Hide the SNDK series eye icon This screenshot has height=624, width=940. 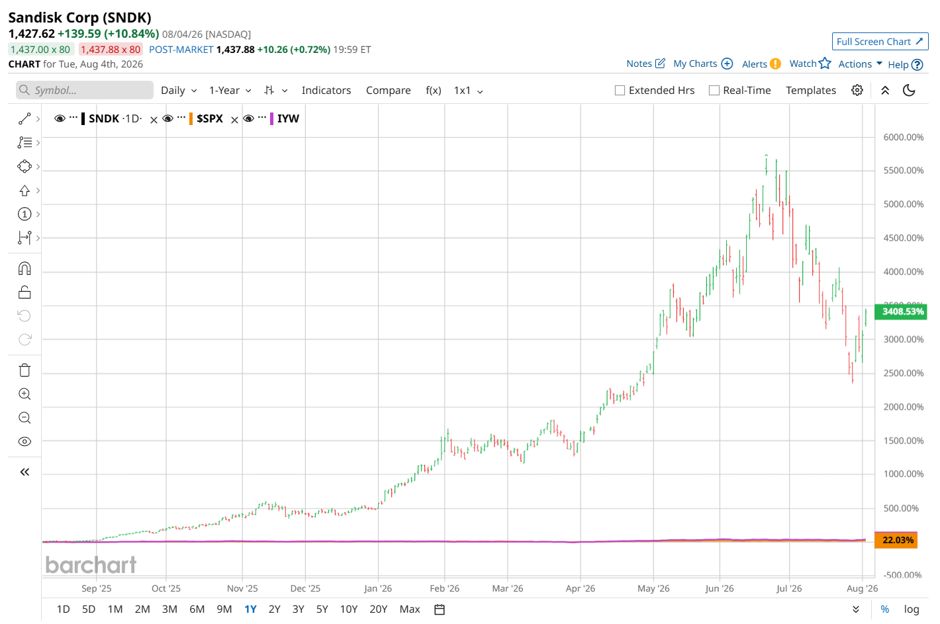pos(59,119)
